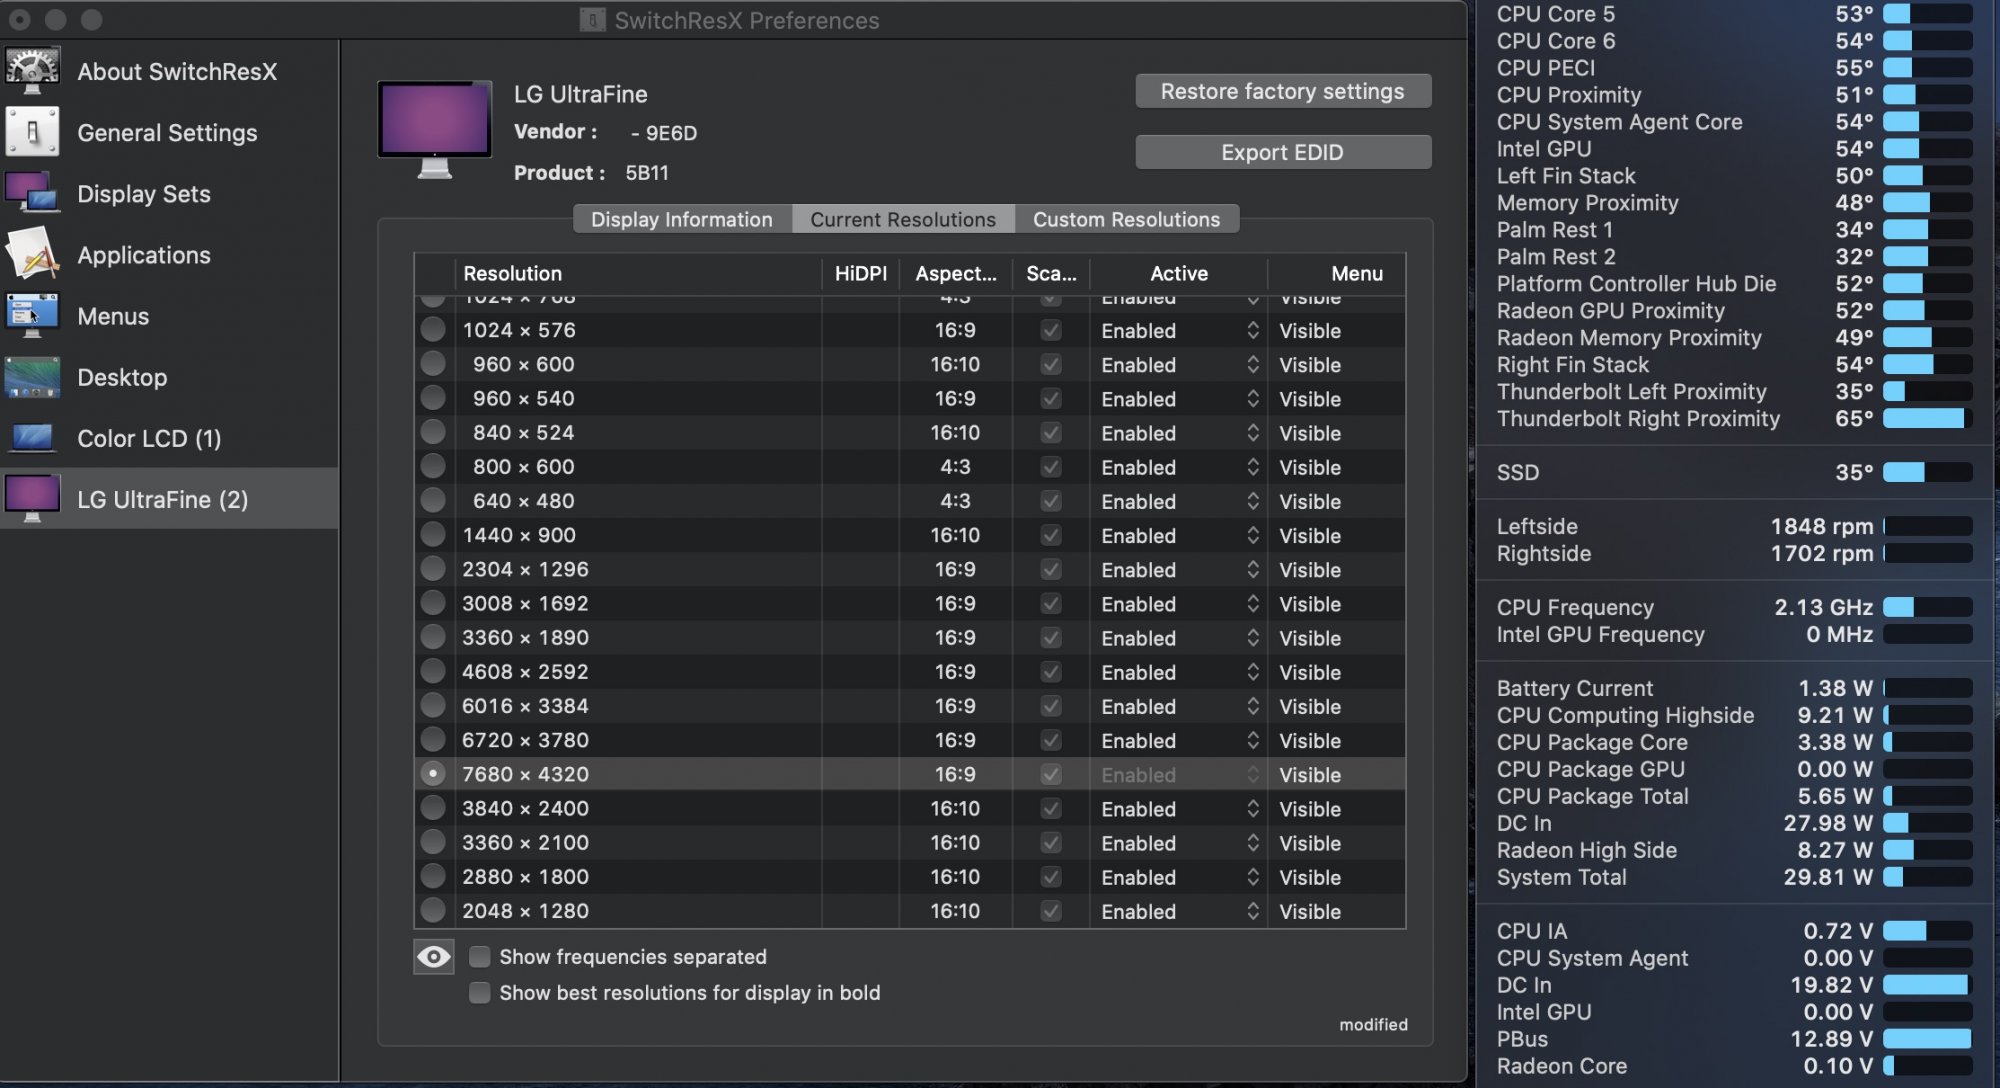Click the large LG UltraFine monitor image

coord(435,130)
